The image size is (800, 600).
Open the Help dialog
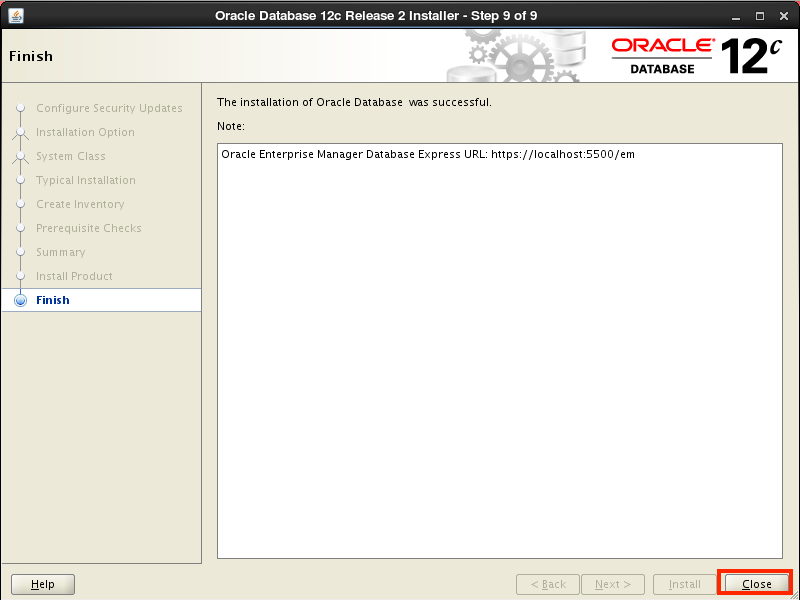tap(43, 584)
